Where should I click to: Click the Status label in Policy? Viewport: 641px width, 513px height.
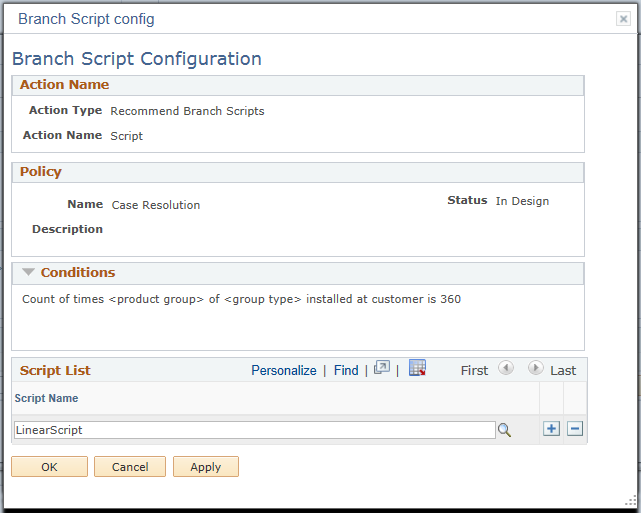coord(467,200)
